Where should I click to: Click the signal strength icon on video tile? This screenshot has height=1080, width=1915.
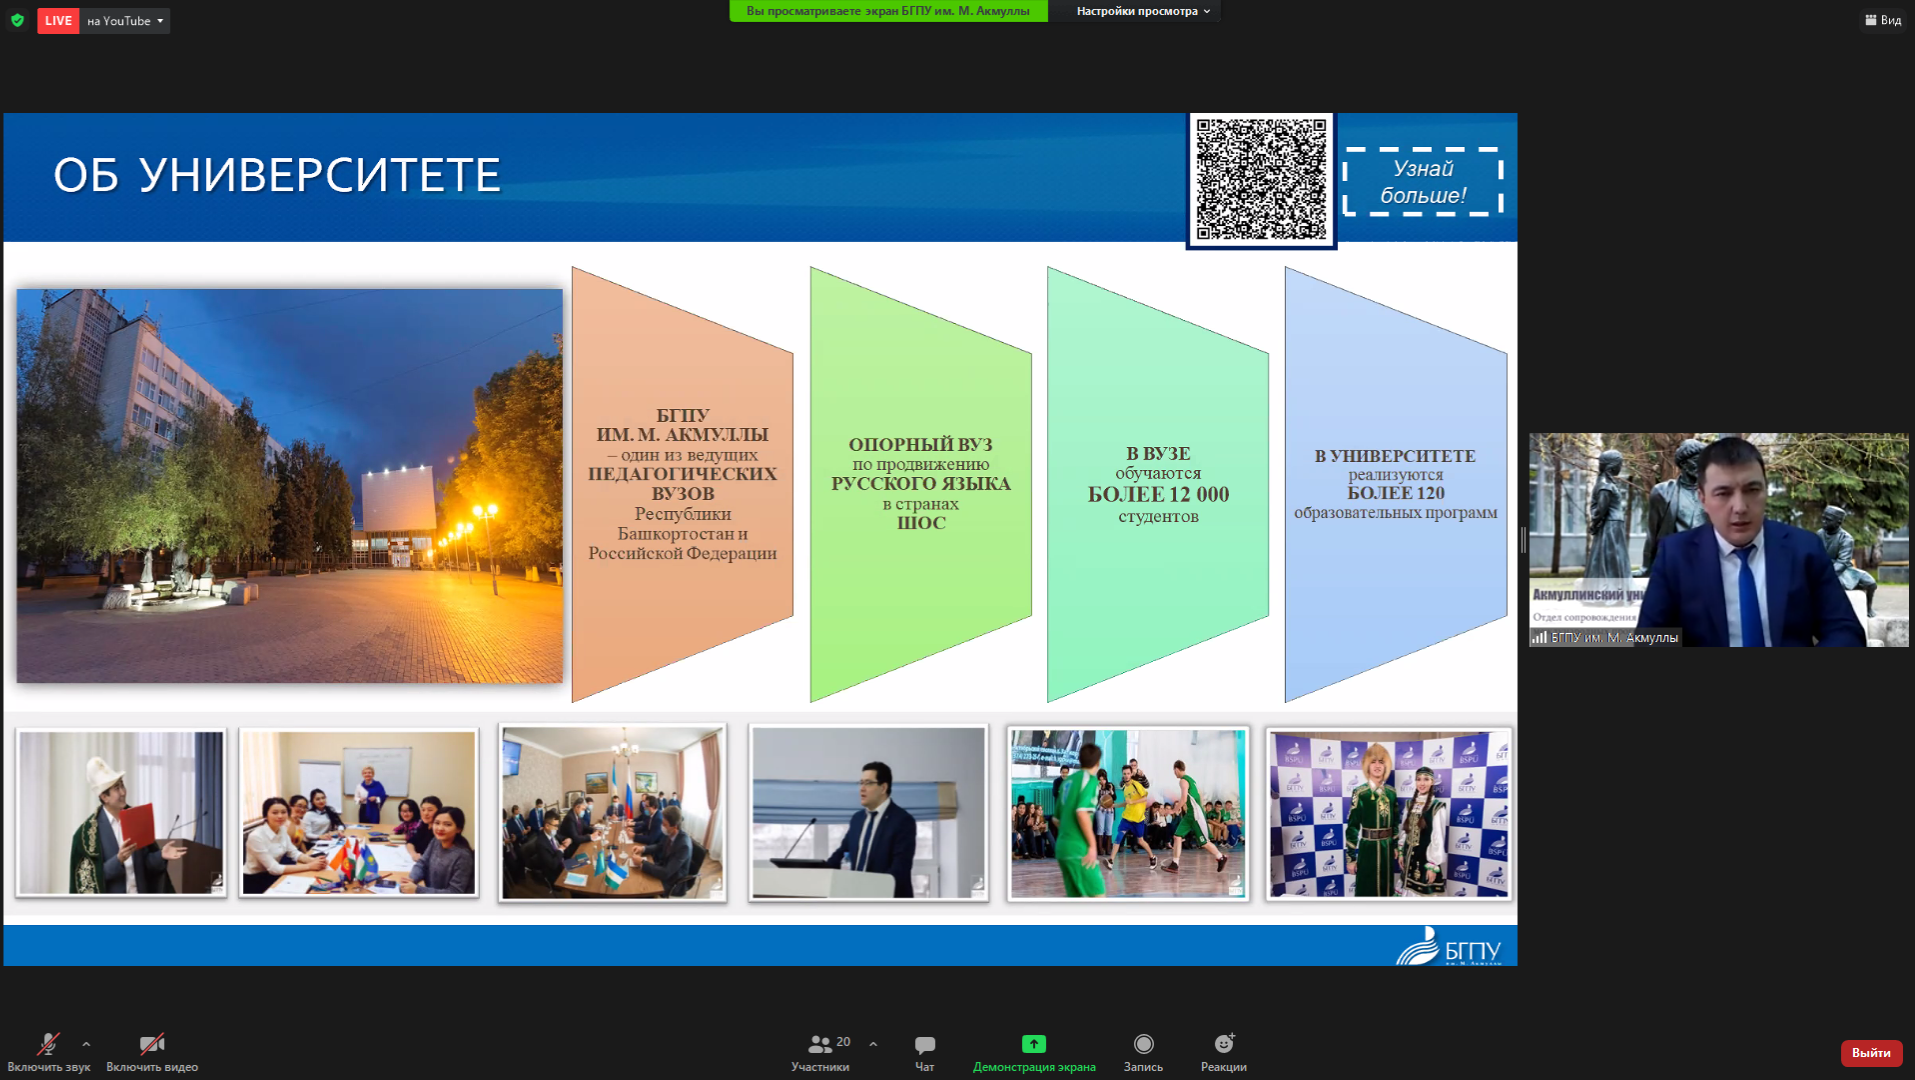pyautogui.click(x=1539, y=637)
